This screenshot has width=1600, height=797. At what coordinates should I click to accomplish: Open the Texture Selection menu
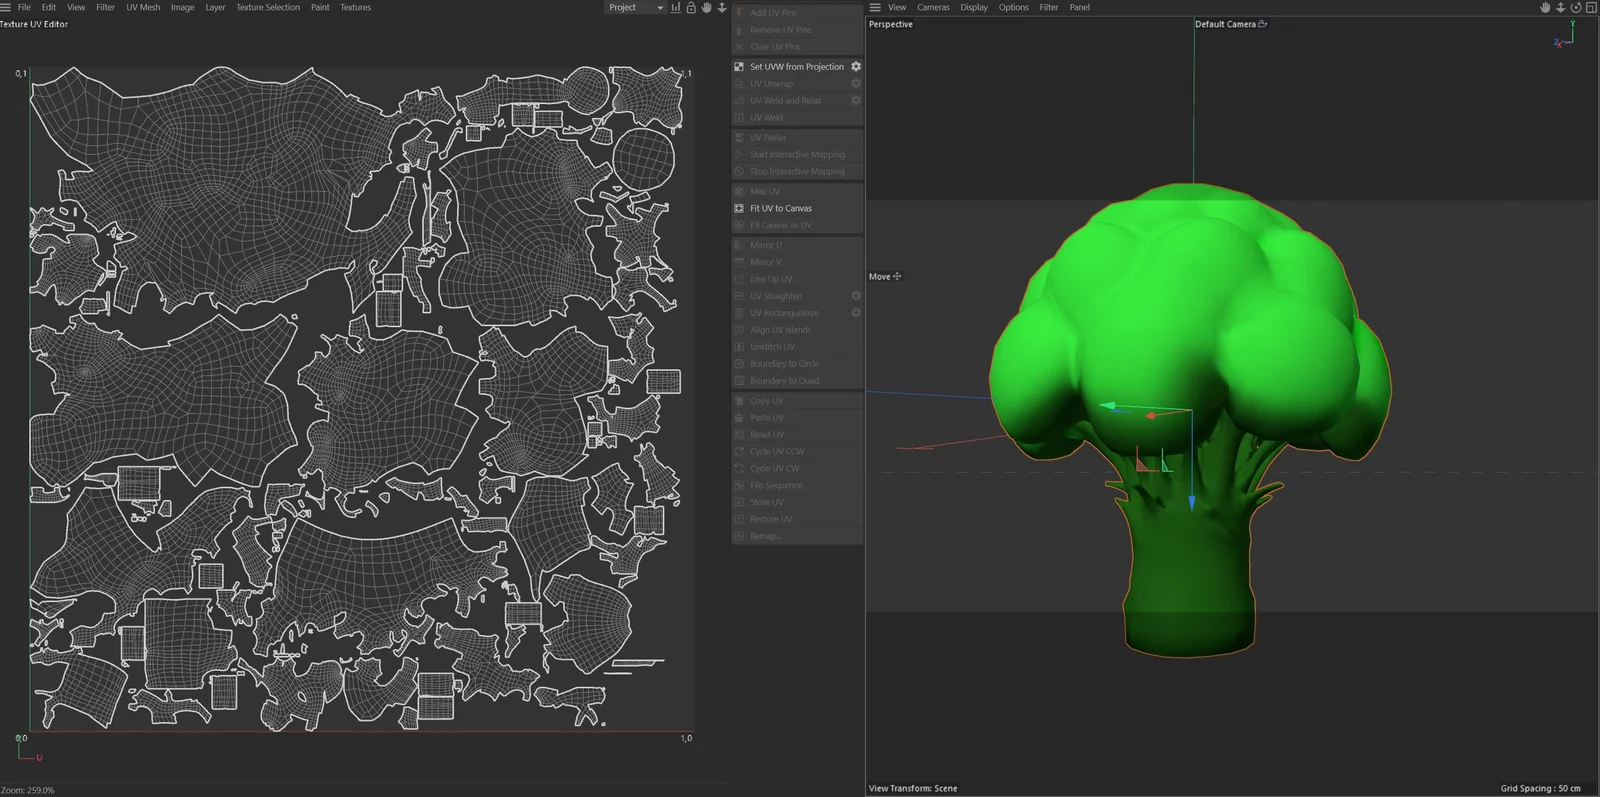tap(268, 7)
